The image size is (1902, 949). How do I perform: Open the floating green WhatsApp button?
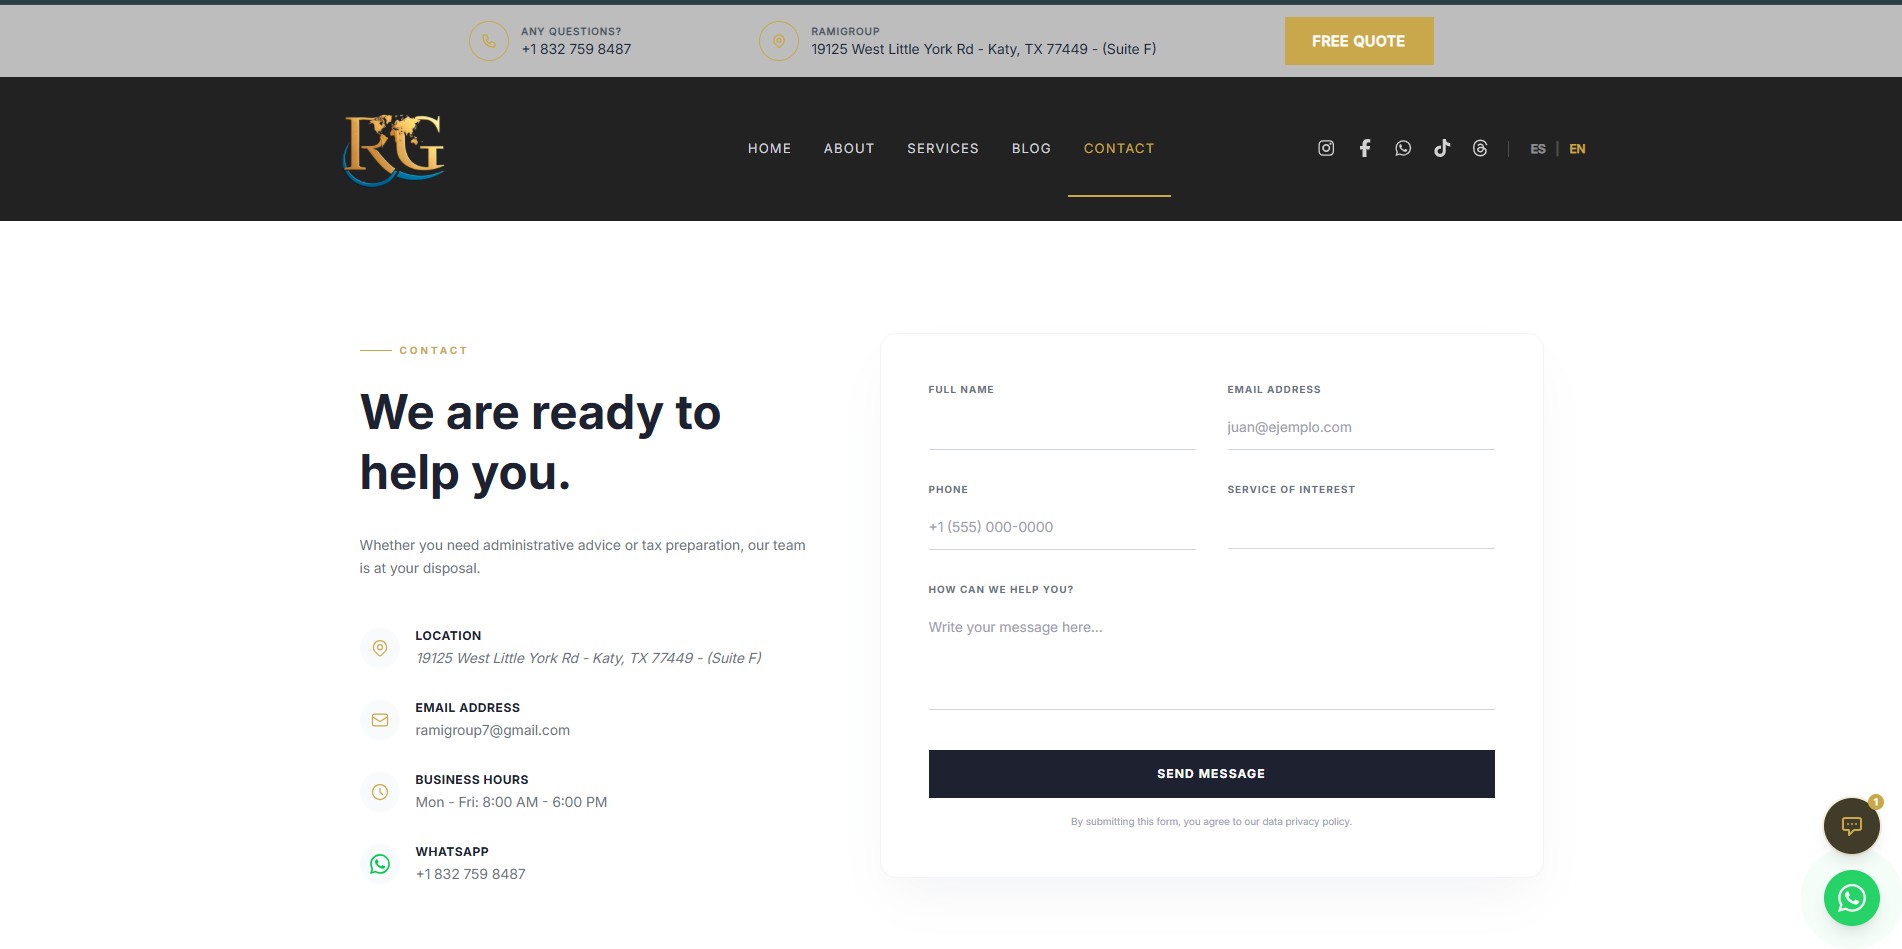tap(1852, 898)
